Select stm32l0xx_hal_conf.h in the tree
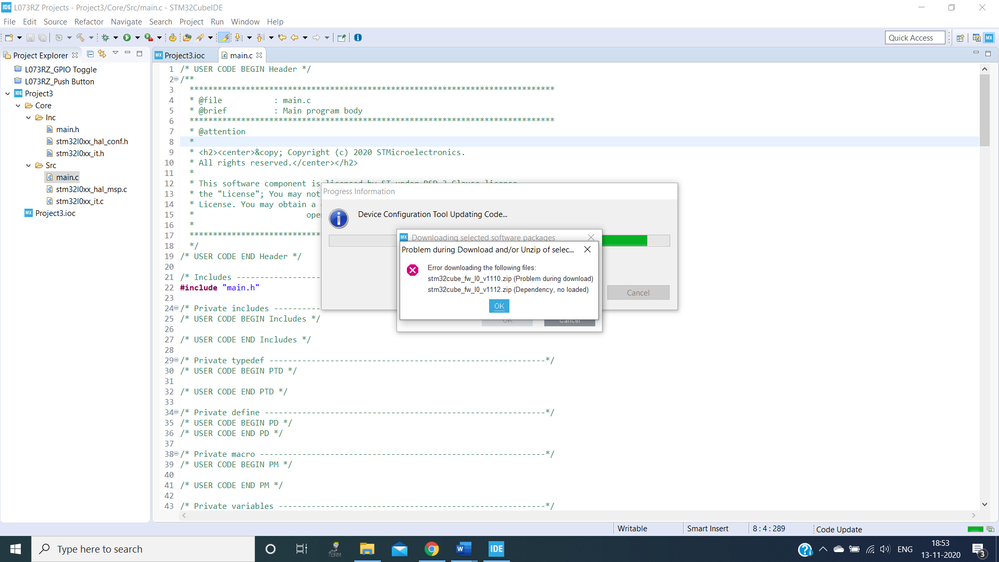The width and height of the screenshot is (999, 562). click(92, 141)
